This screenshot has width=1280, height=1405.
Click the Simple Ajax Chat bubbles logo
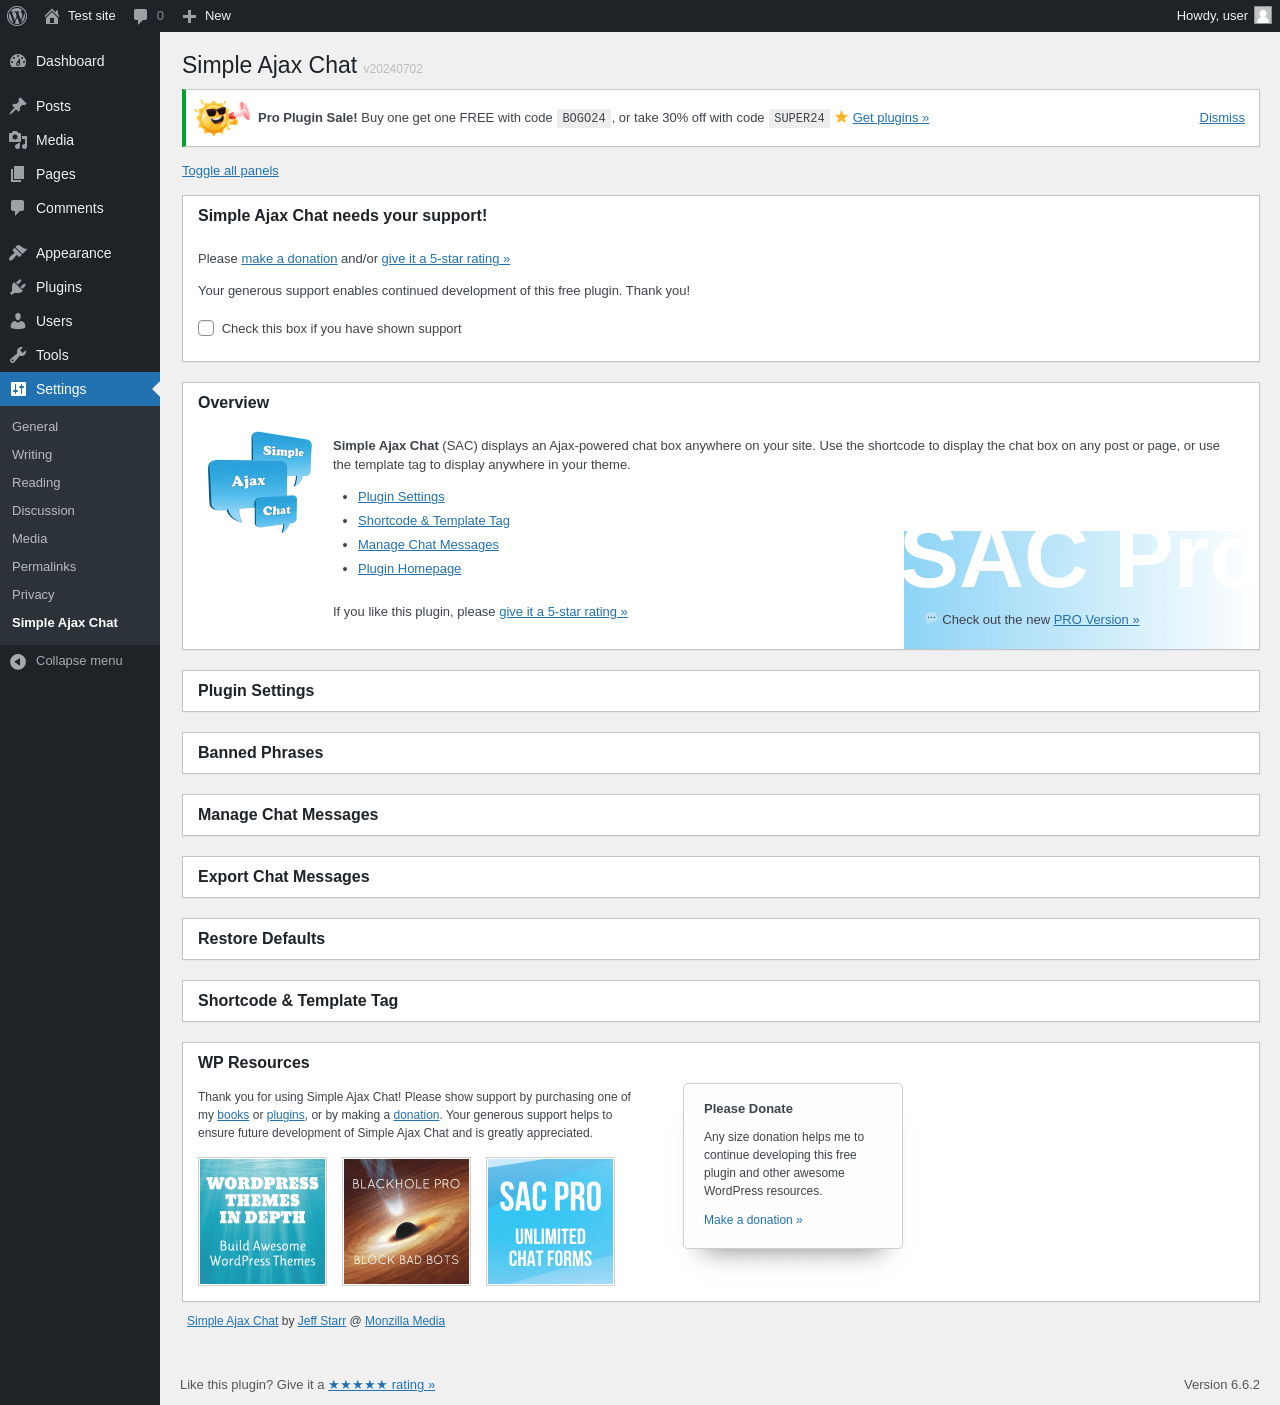[260, 482]
